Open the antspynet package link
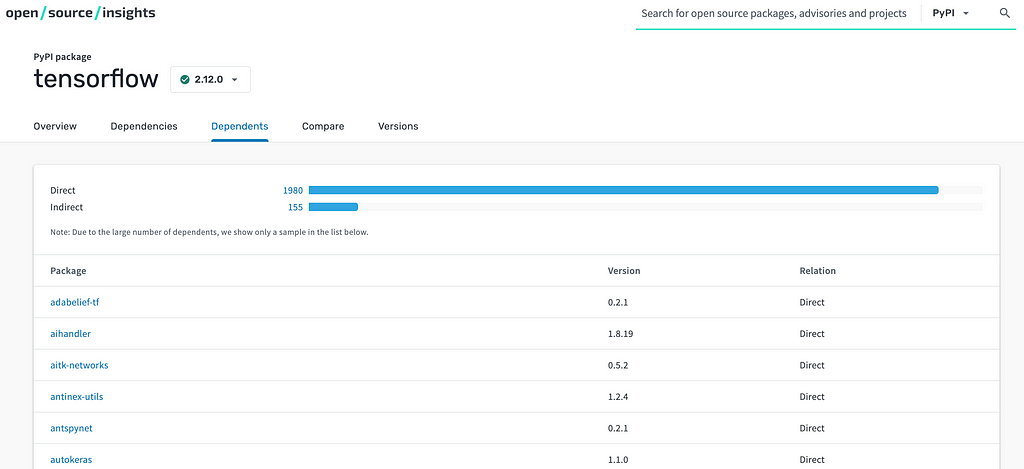The image size is (1024, 469). (x=71, y=428)
